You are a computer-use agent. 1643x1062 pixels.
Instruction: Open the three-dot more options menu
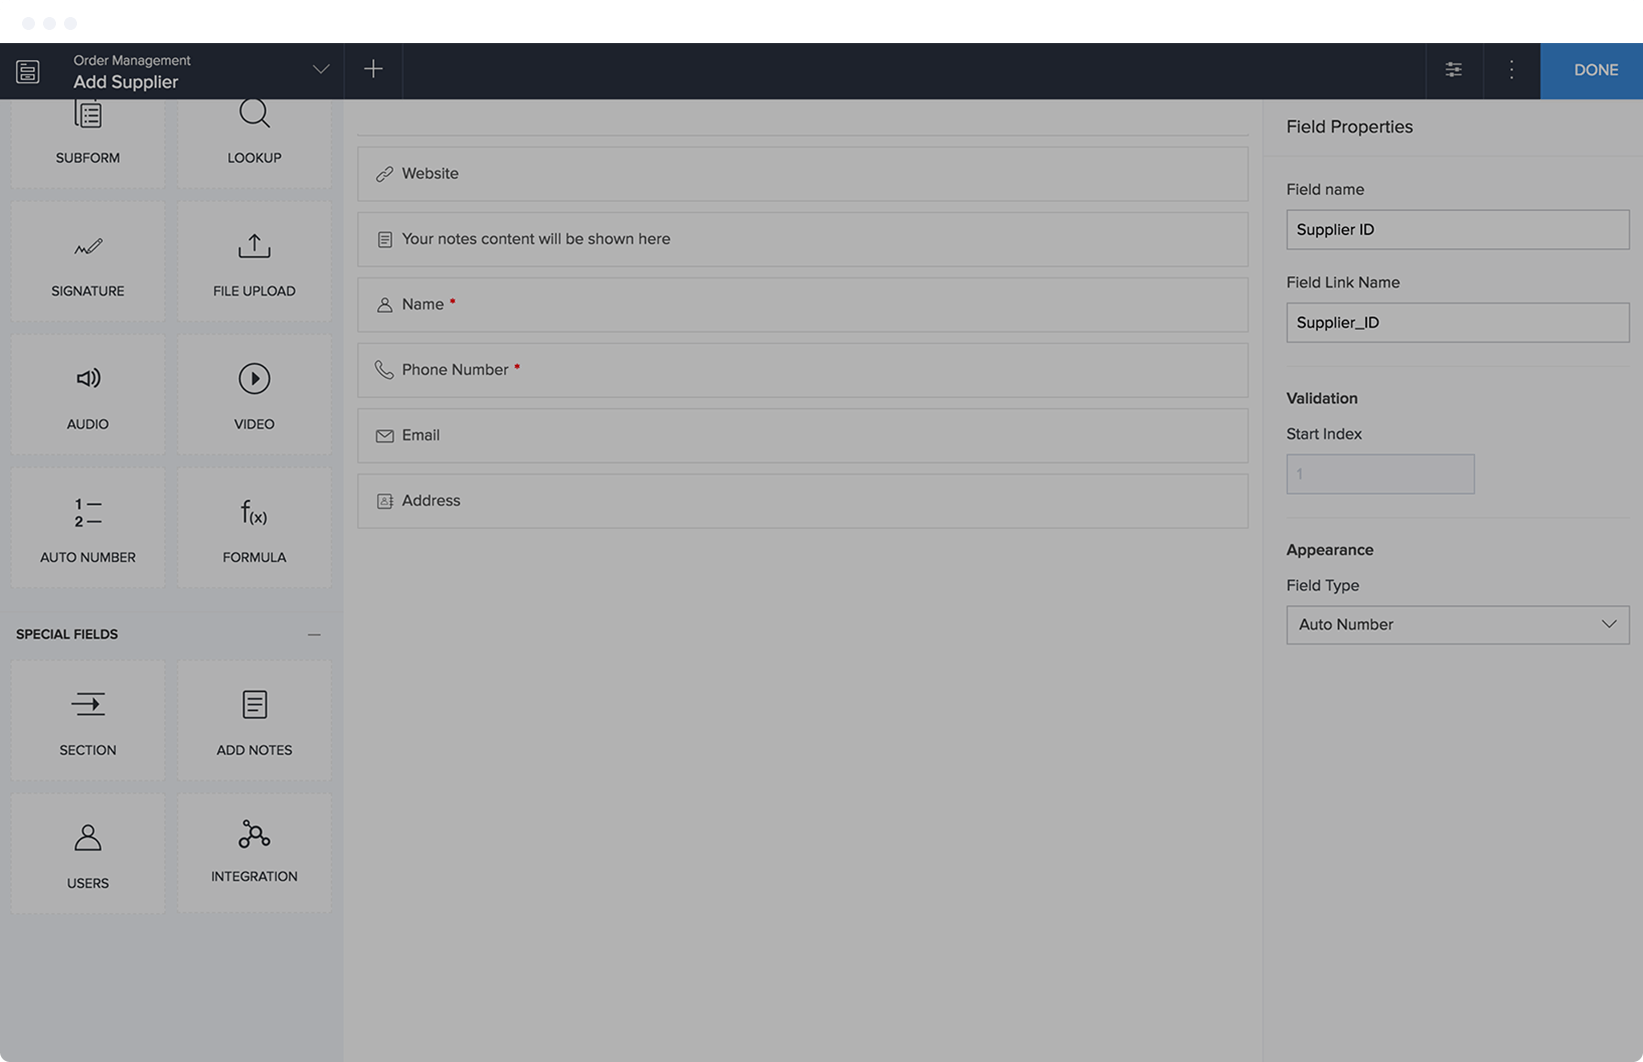(1511, 70)
